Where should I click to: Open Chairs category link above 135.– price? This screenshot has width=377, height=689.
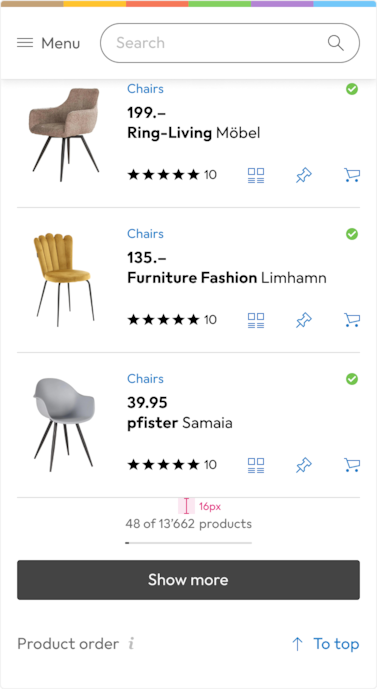[x=145, y=234]
